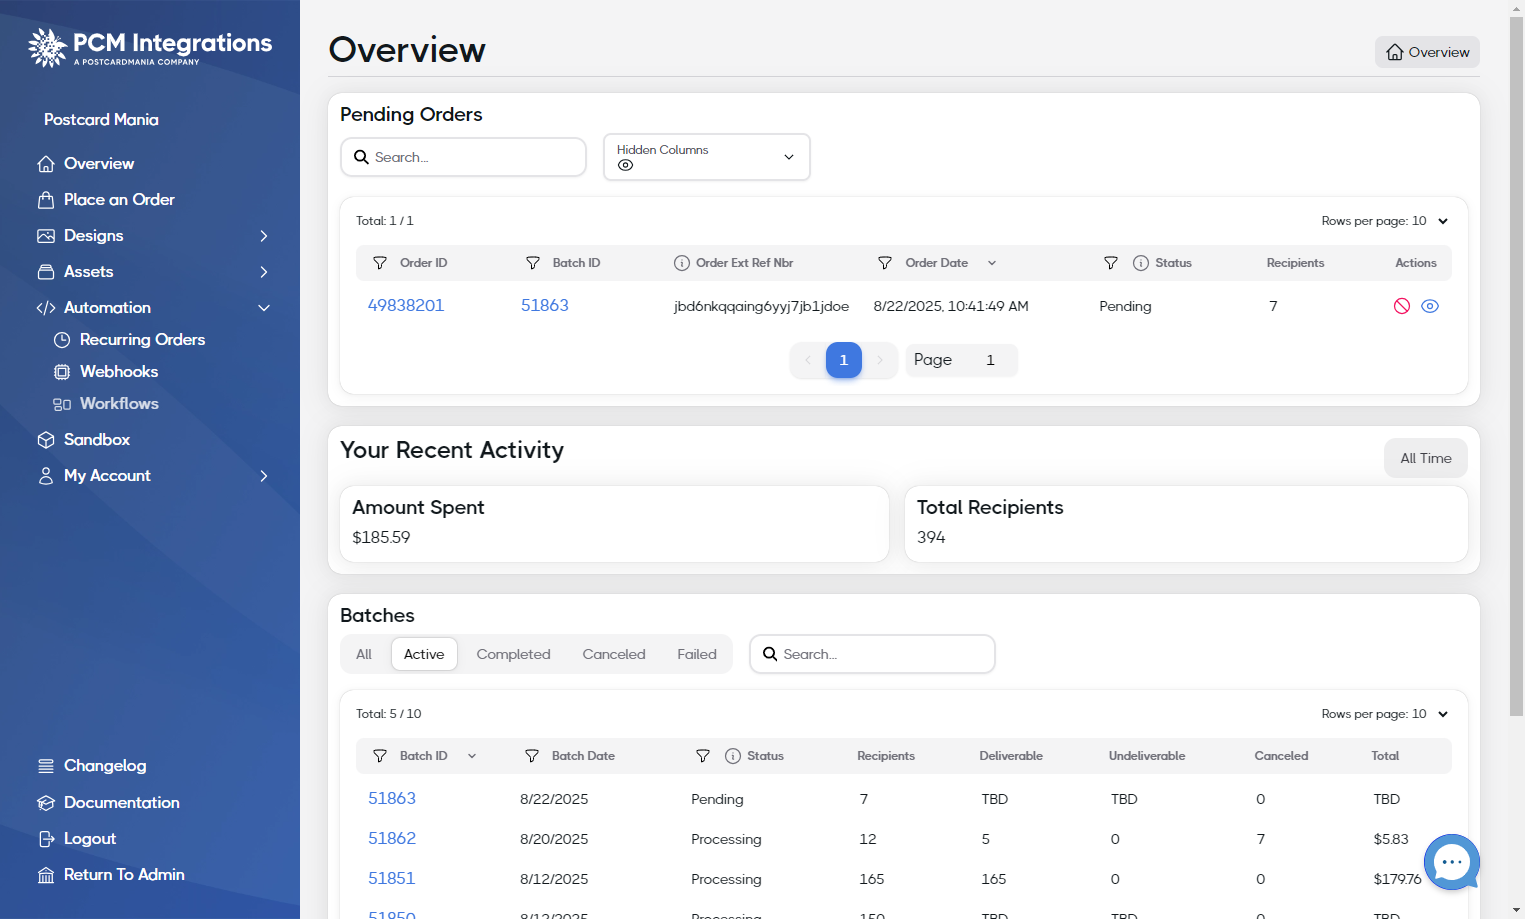Viewport: 1525px width, 919px height.
Task: Click the Automation code brackets icon
Action: click(46, 308)
